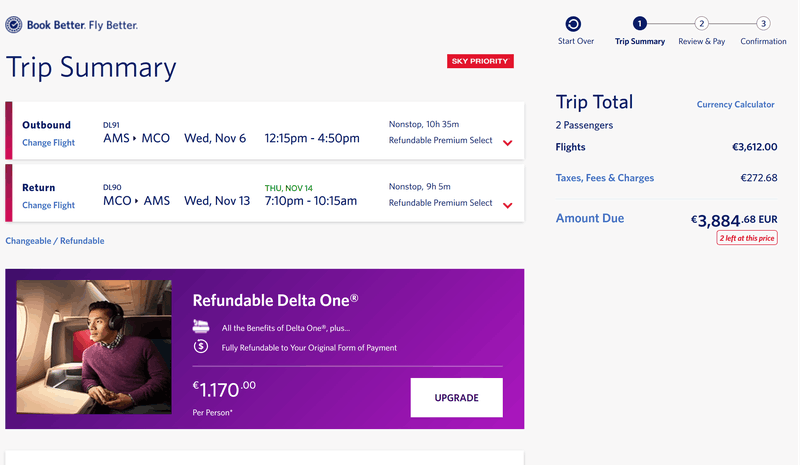
Task: Click the Confirmation step label
Action: click(763, 42)
